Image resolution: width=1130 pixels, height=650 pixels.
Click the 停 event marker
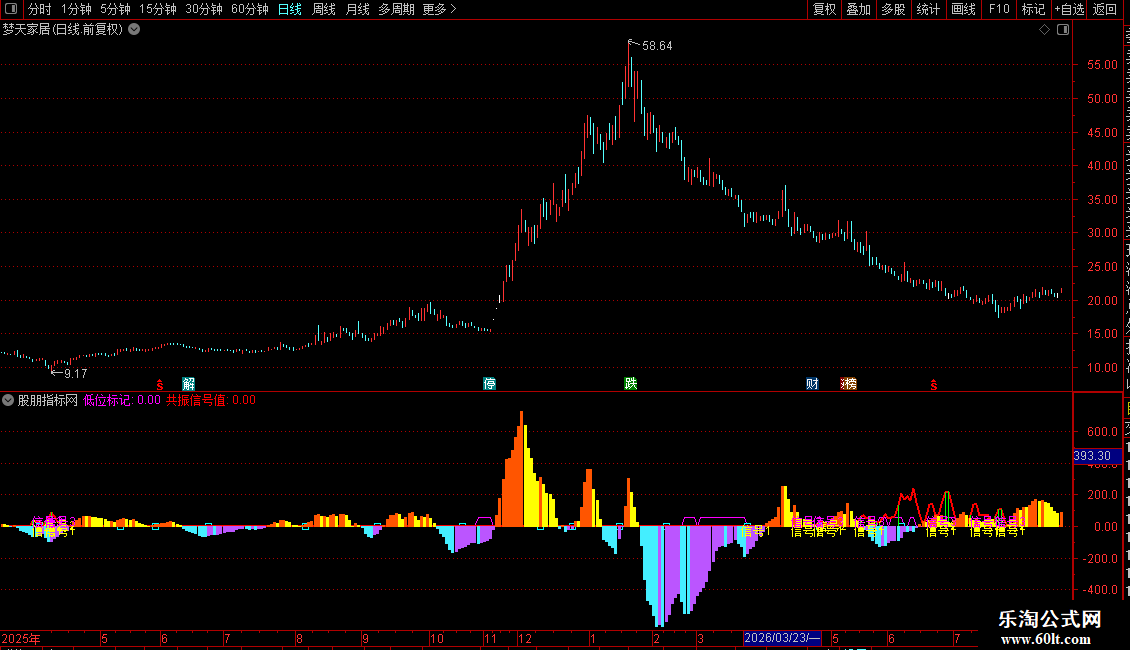489,384
